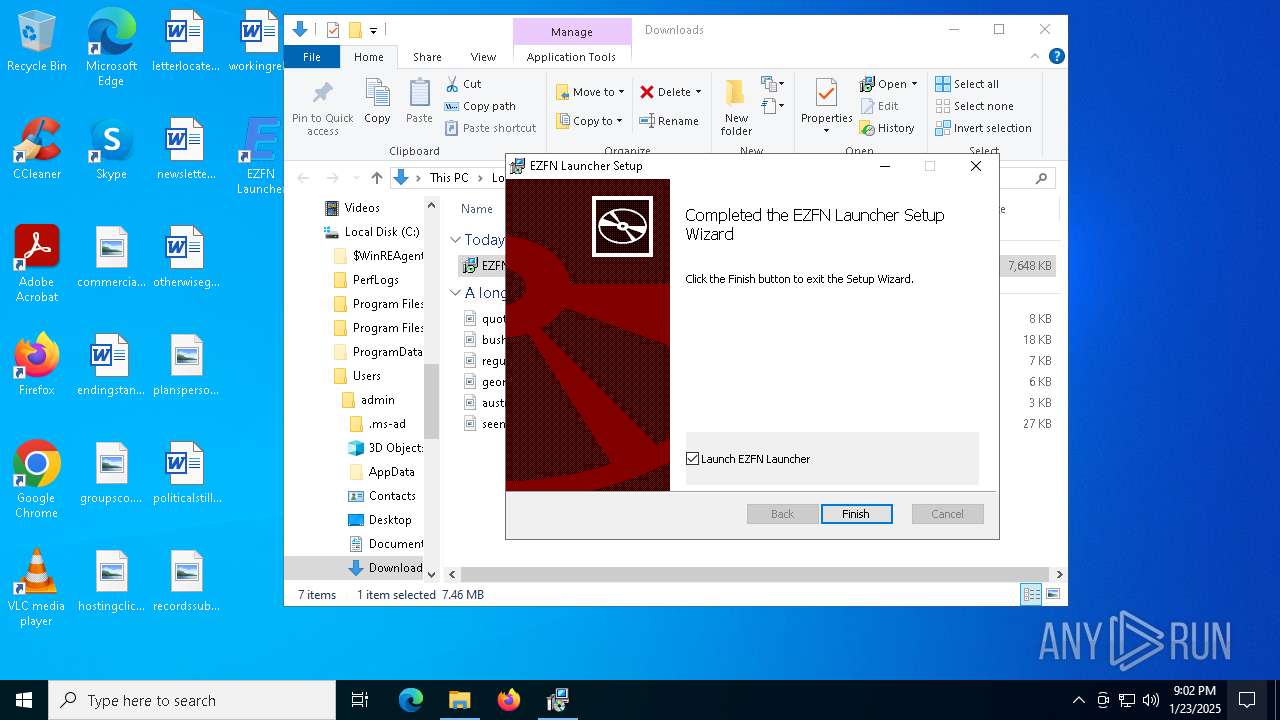Select the PerfLogs folder
Image resolution: width=1280 pixels, height=720 pixels.
click(376, 280)
